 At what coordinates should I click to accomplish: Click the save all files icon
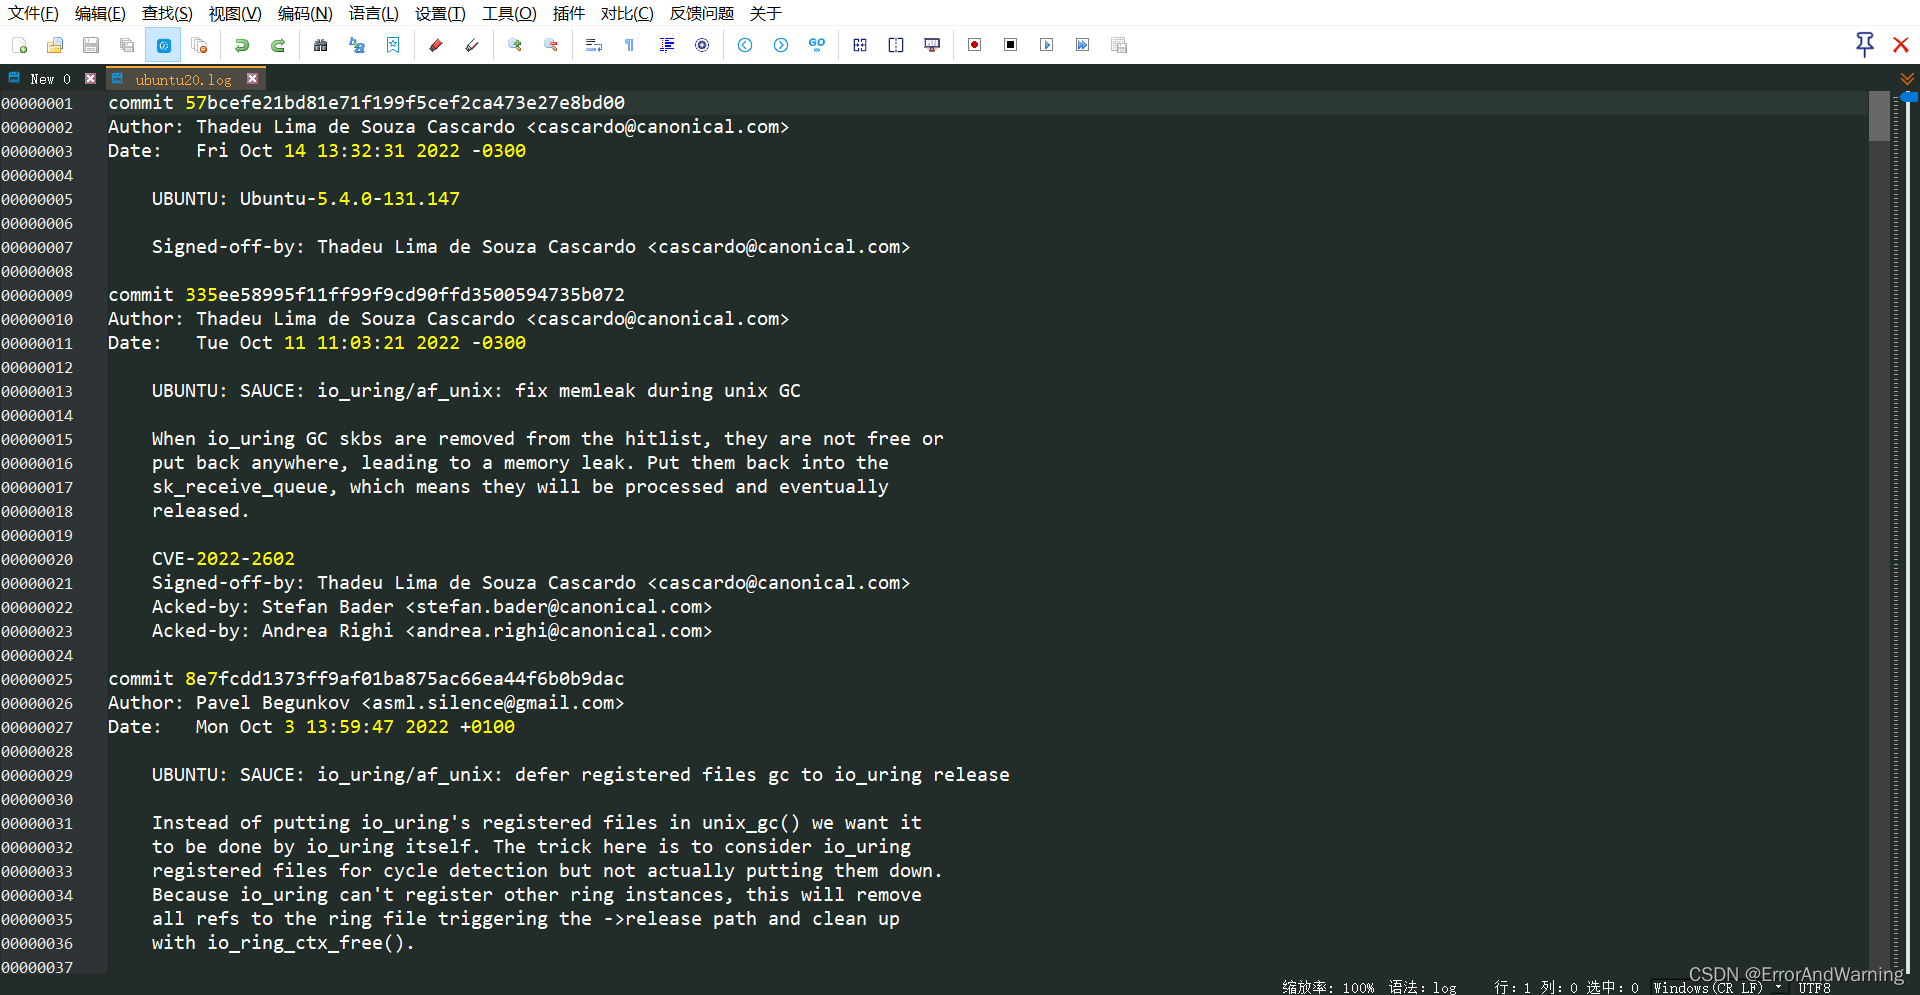coord(127,45)
